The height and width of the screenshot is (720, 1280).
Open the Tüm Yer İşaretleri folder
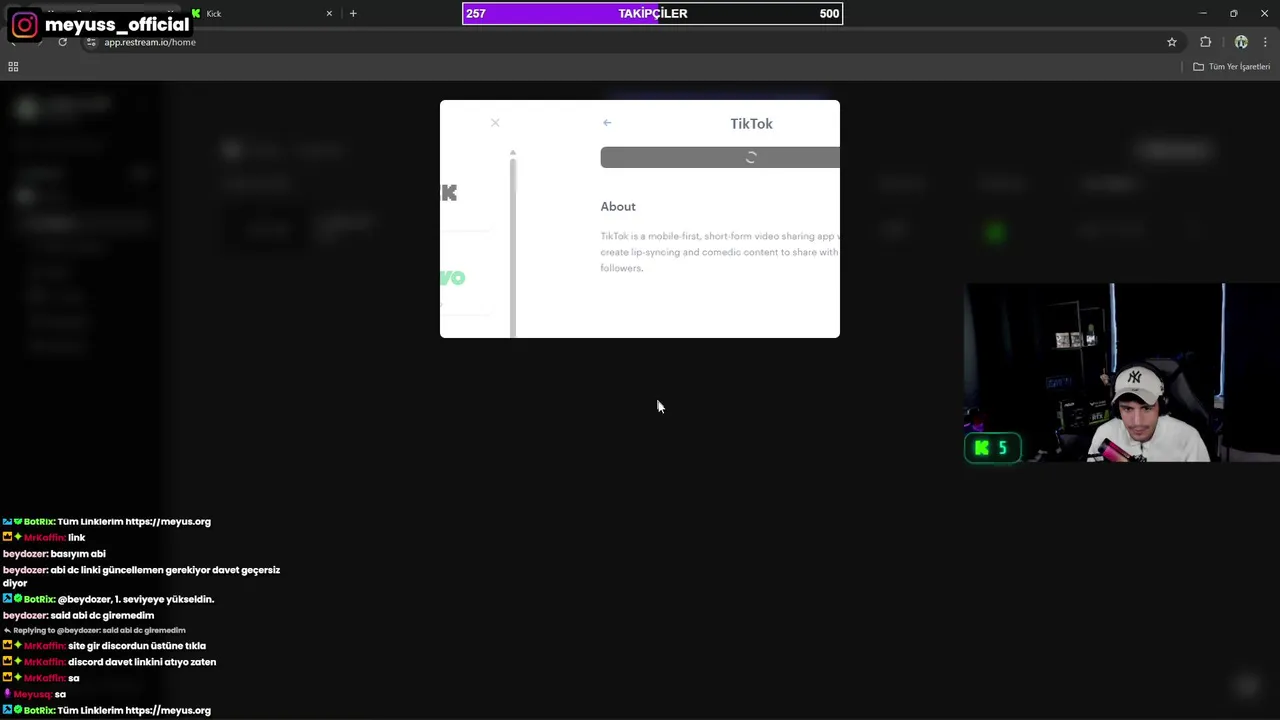1232,67
